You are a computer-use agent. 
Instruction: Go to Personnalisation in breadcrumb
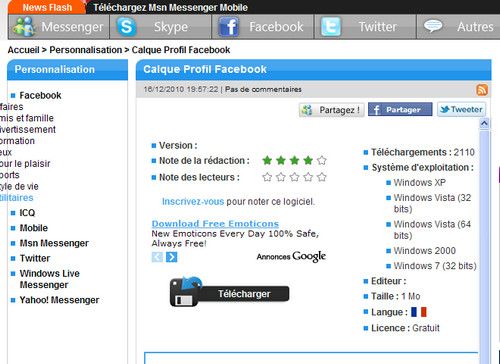86,50
